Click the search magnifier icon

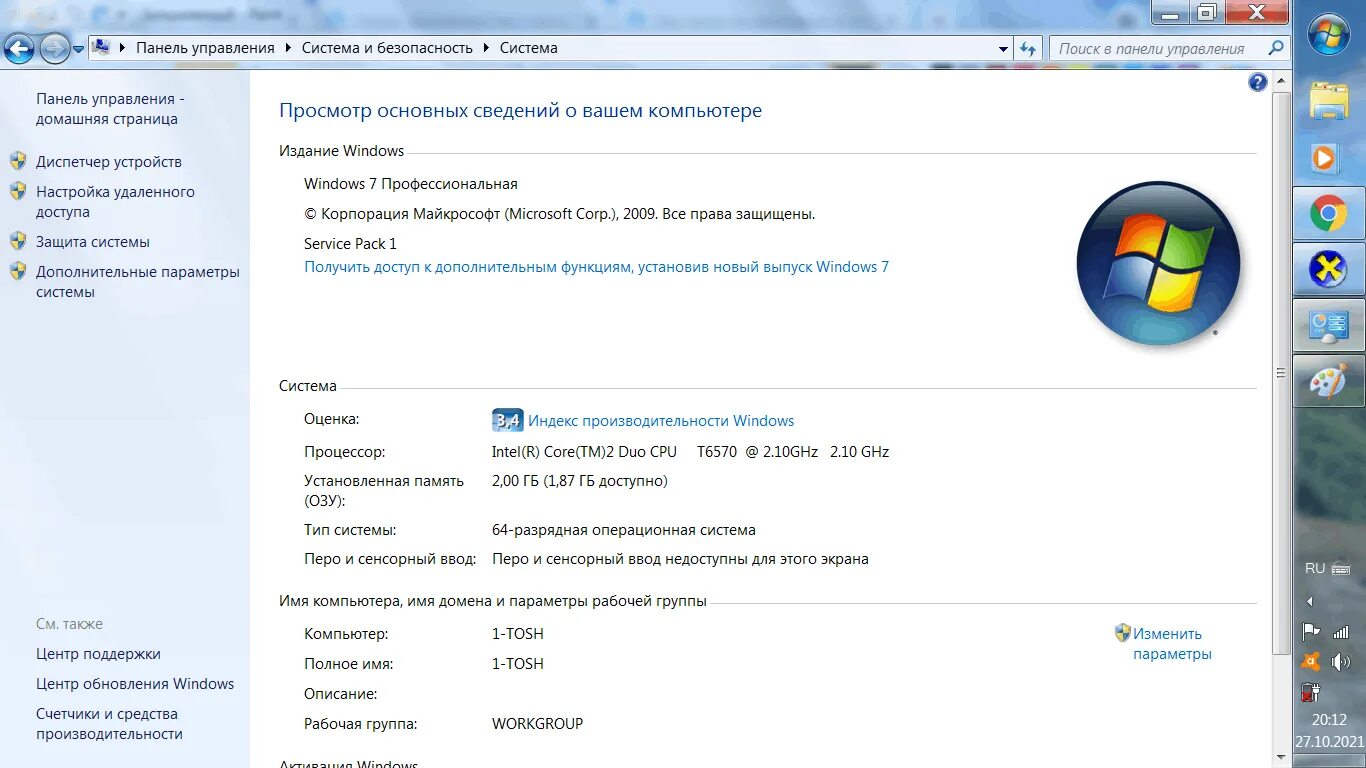point(1276,48)
